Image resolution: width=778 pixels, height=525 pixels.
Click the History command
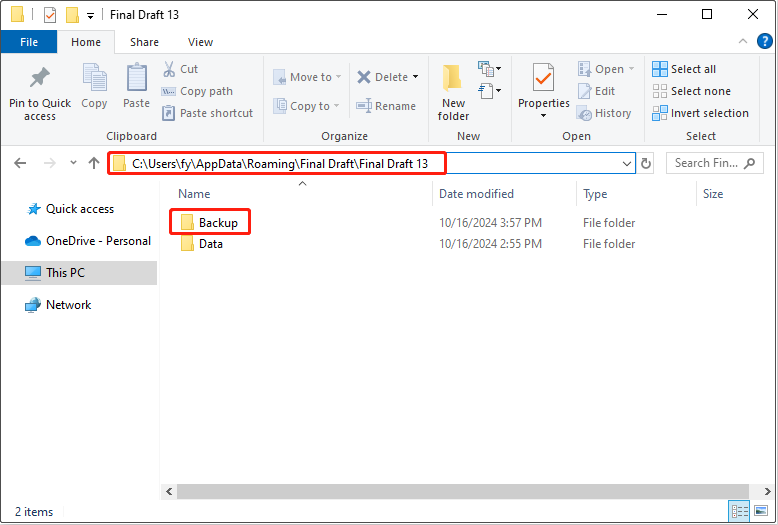coord(604,113)
